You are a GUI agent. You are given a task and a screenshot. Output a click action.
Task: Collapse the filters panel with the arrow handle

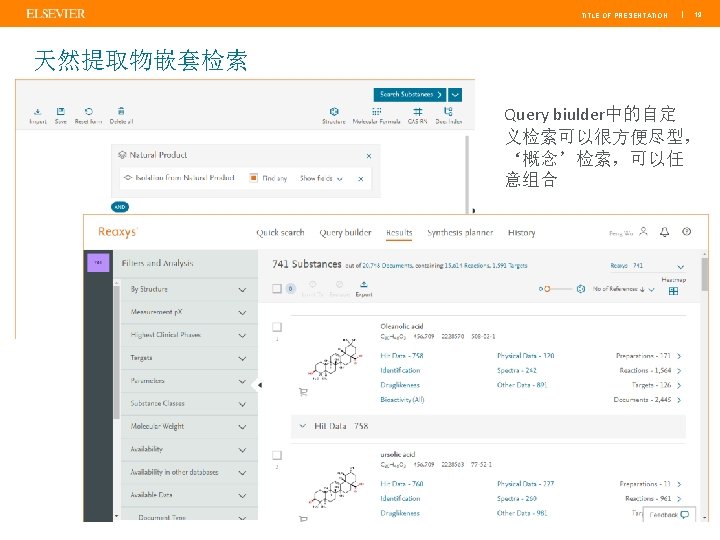[259, 385]
